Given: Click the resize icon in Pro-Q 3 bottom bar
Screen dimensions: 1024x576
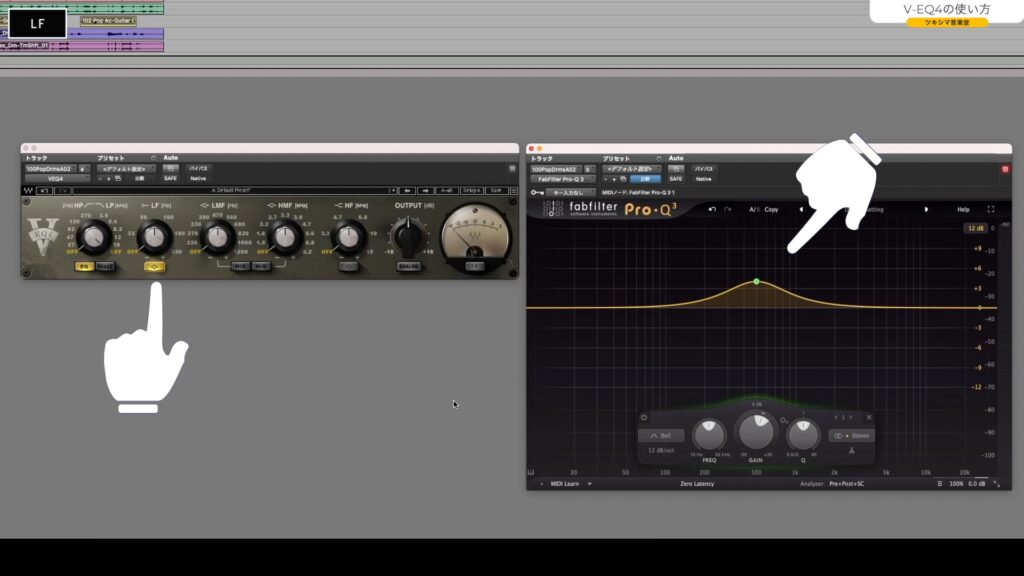Looking at the screenshot, I should pyautogui.click(x=997, y=484).
